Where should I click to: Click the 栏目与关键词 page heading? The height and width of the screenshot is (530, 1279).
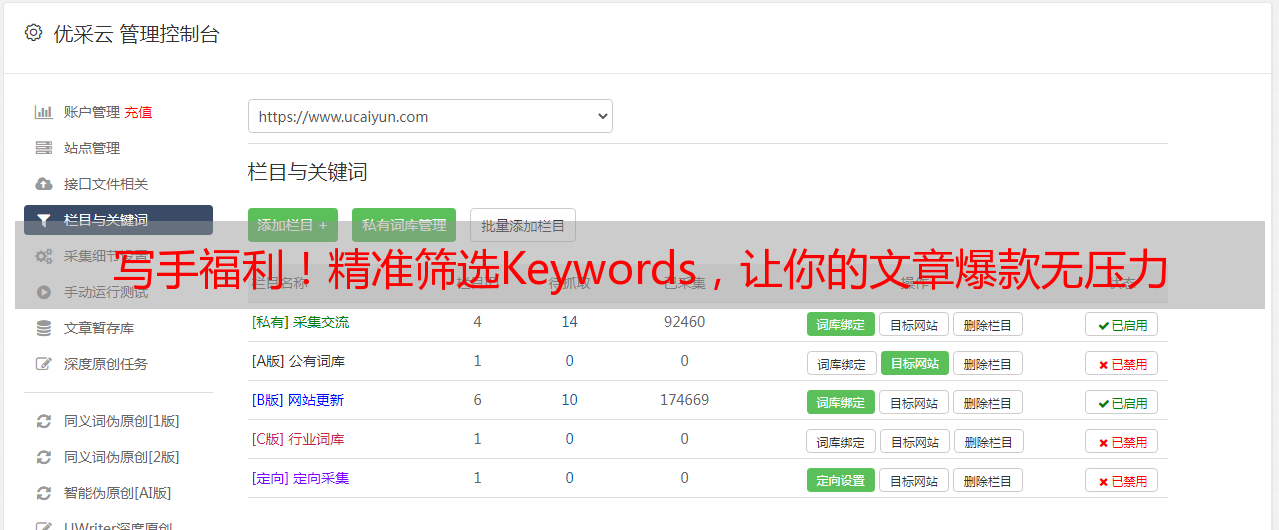(x=308, y=172)
